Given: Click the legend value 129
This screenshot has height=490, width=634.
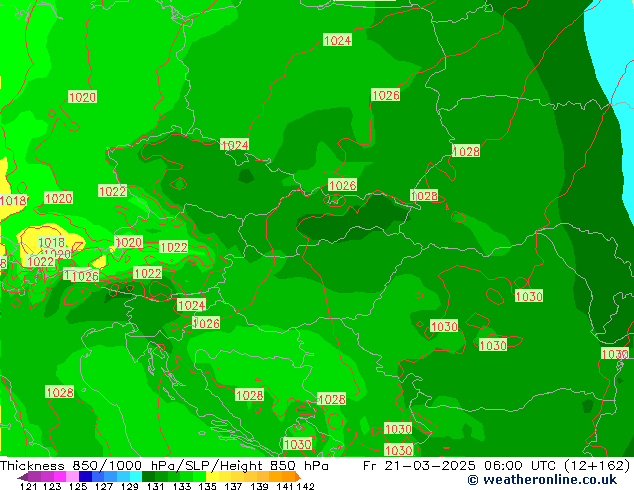Looking at the screenshot, I should click(x=130, y=486).
